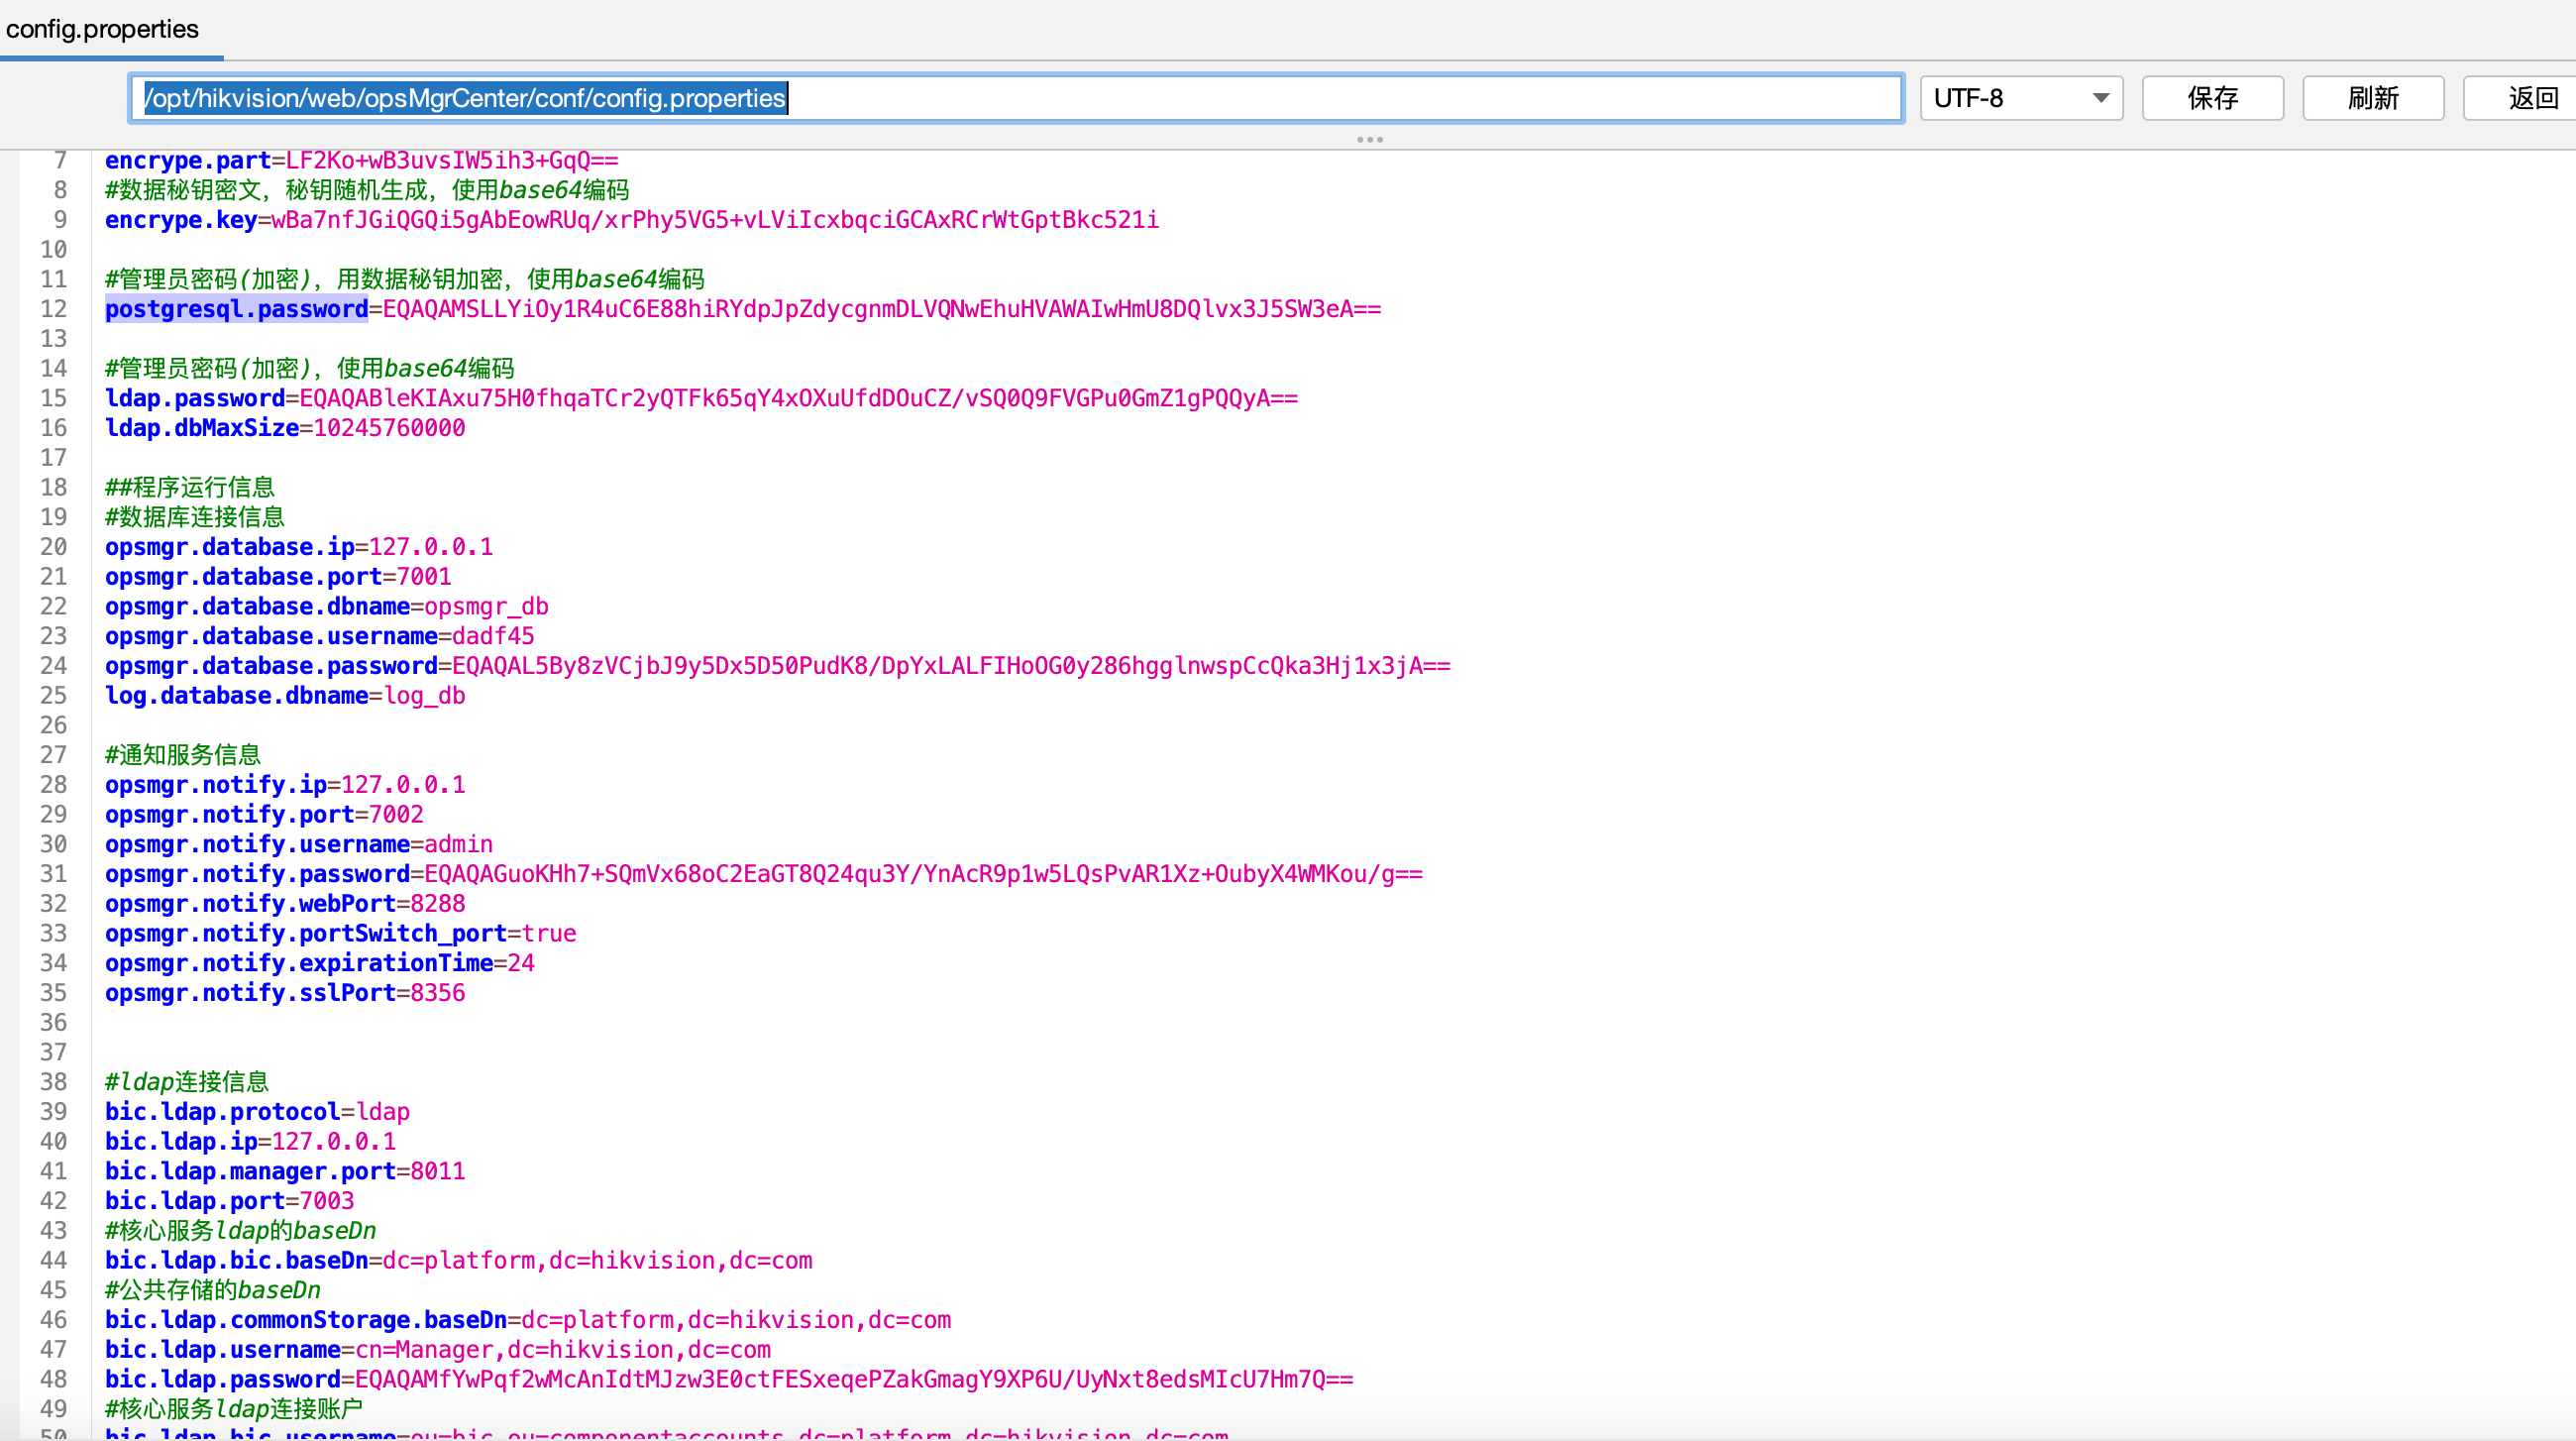Click the bic.ldap.protocol line
This screenshot has height=1441, width=2576.
[x=257, y=1112]
